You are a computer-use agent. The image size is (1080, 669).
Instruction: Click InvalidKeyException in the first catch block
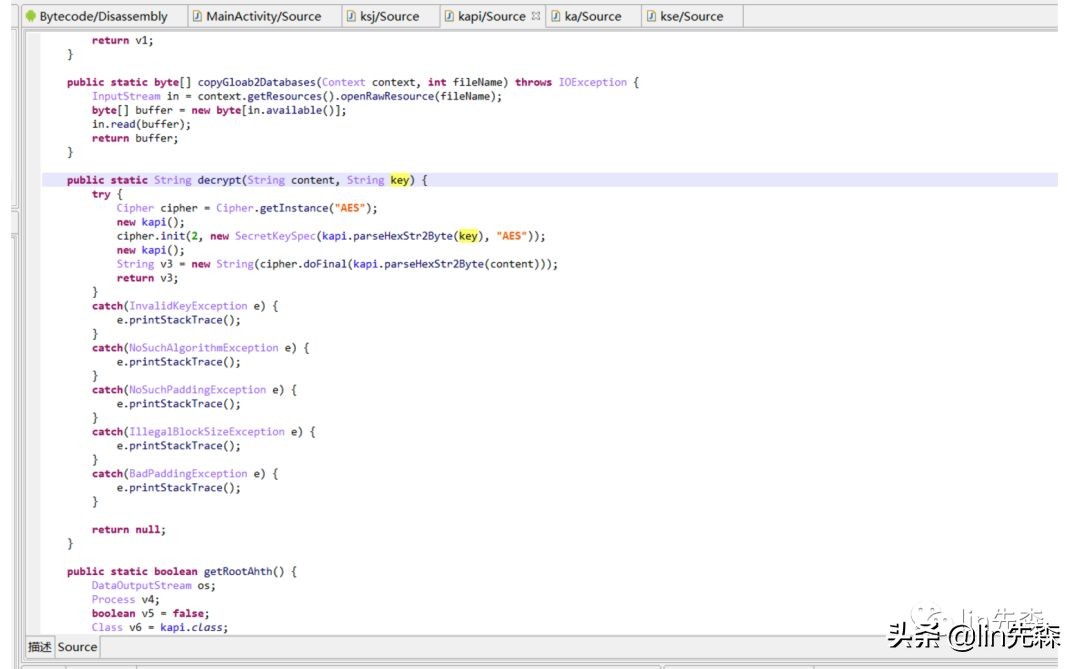pyautogui.click(x=187, y=306)
